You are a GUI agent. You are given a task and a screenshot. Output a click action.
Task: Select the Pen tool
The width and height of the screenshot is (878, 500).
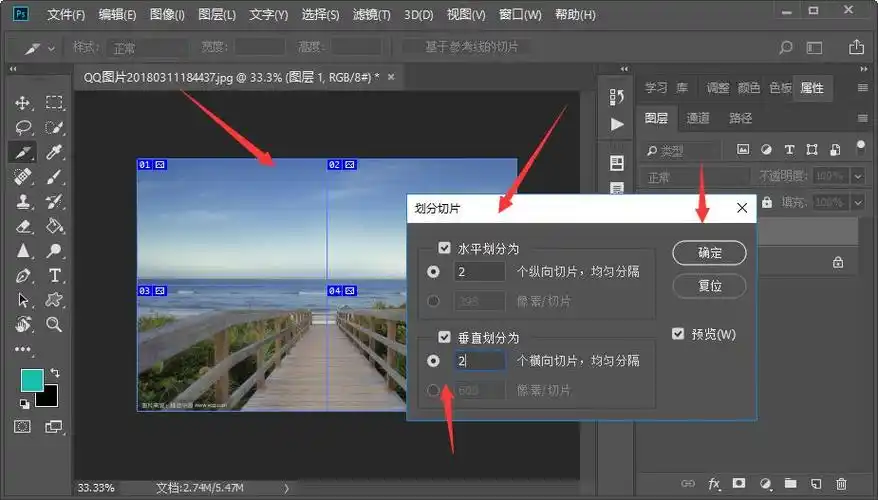23,275
